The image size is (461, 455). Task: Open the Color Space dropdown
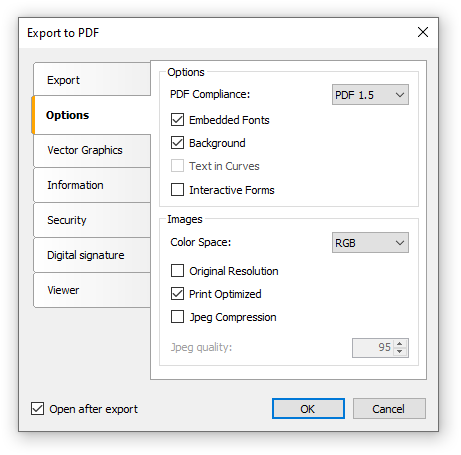pyautogui.click(x=370, y=243)
